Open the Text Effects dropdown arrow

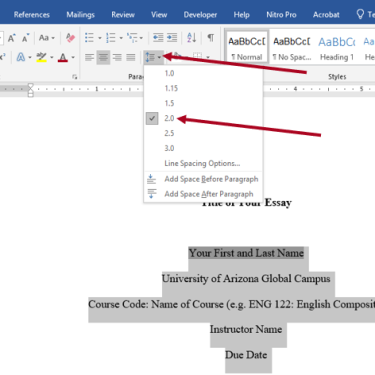click(x=30, y=58)
